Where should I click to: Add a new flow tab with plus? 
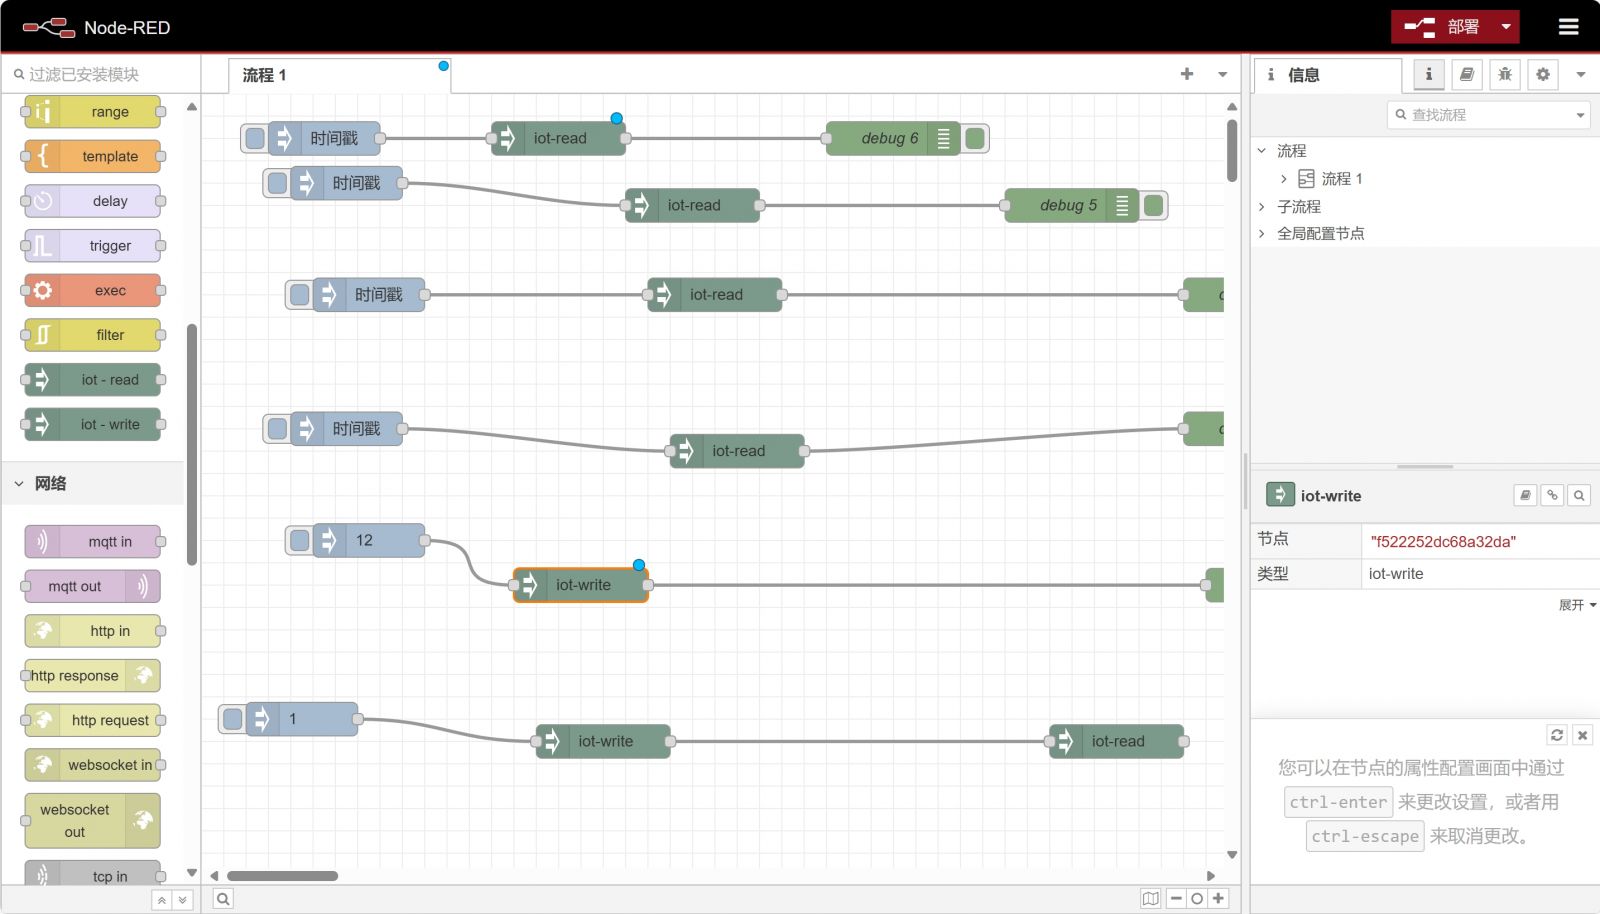1187,74
